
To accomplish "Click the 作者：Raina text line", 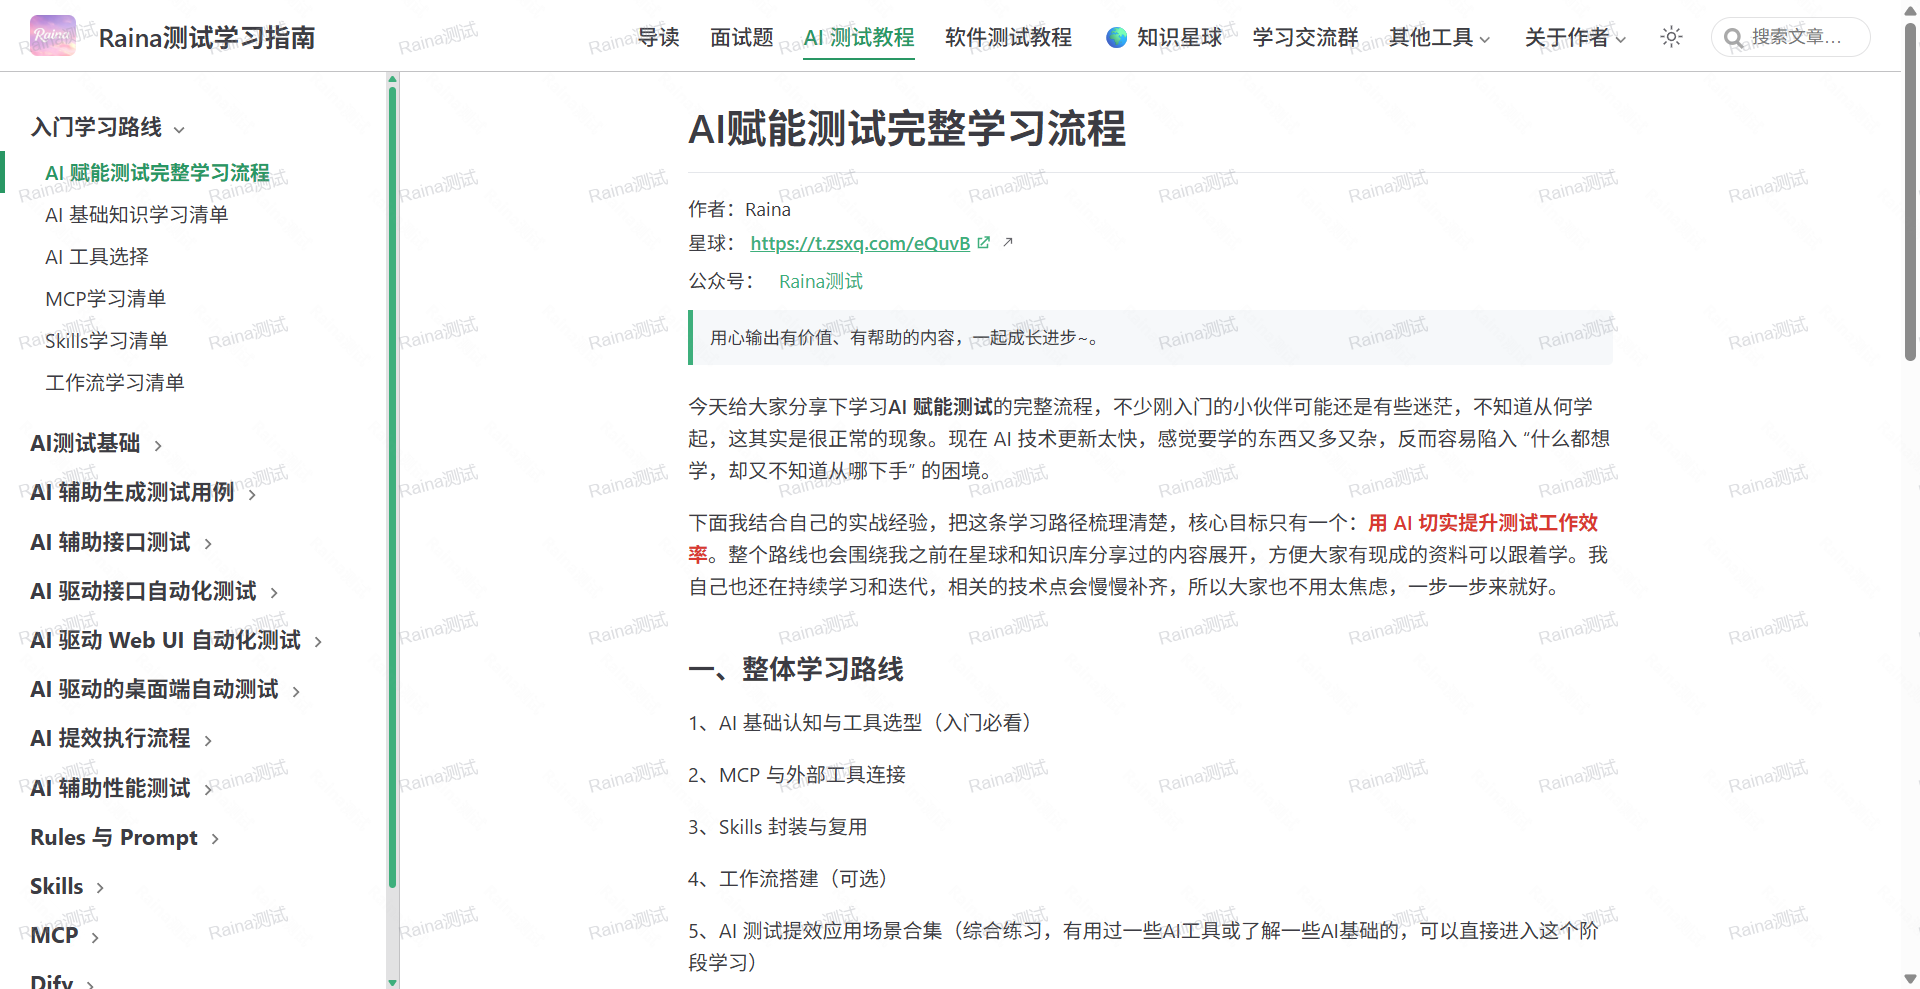I will (x=739, y=209).
